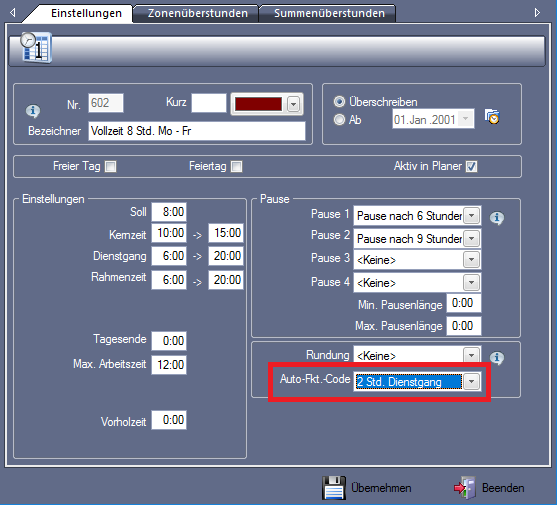Click the Dienstgang start field 6:00

[169, 256]
